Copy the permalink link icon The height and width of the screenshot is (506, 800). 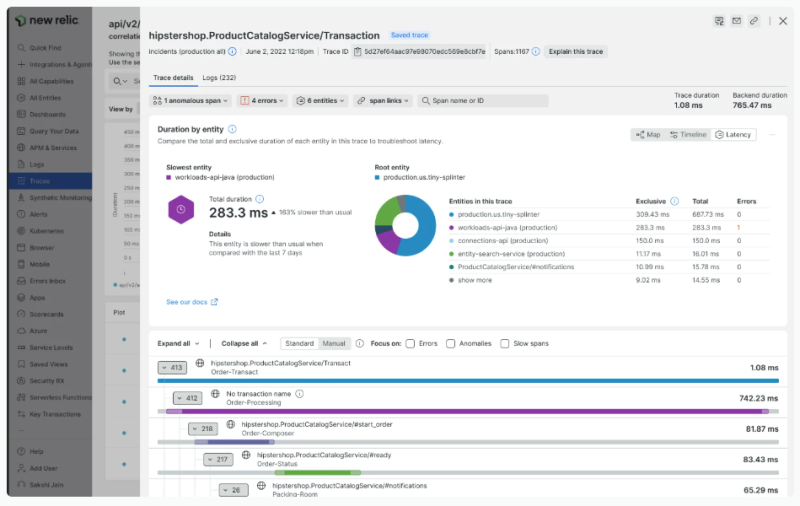(754, 21)
